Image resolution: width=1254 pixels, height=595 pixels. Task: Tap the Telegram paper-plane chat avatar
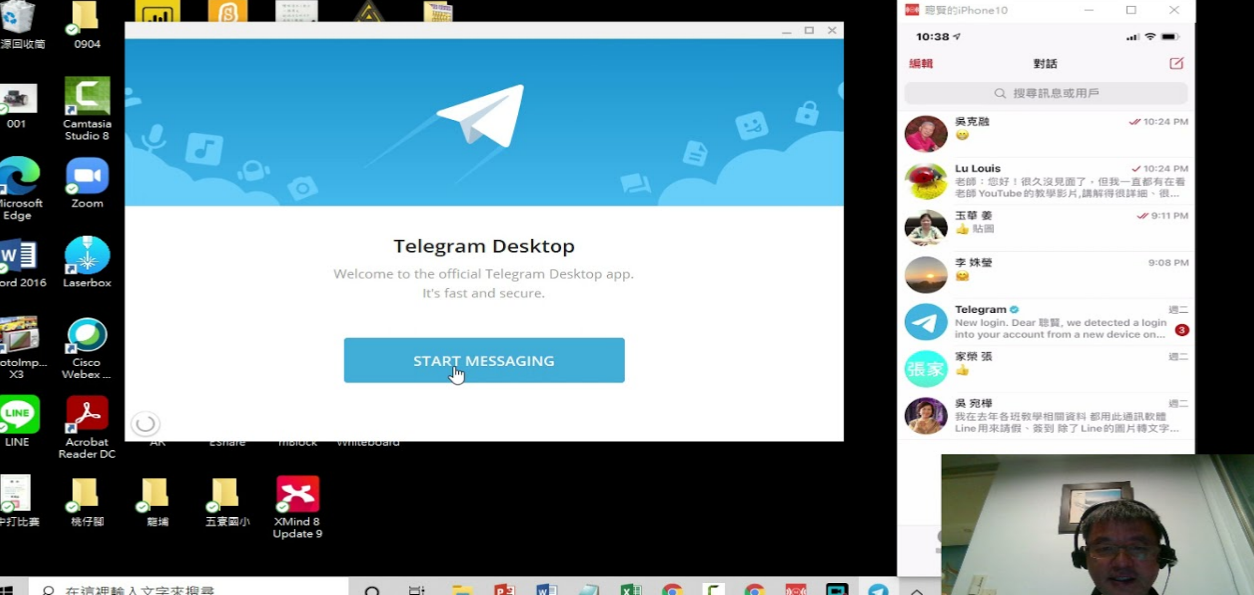tap(926, 322)
